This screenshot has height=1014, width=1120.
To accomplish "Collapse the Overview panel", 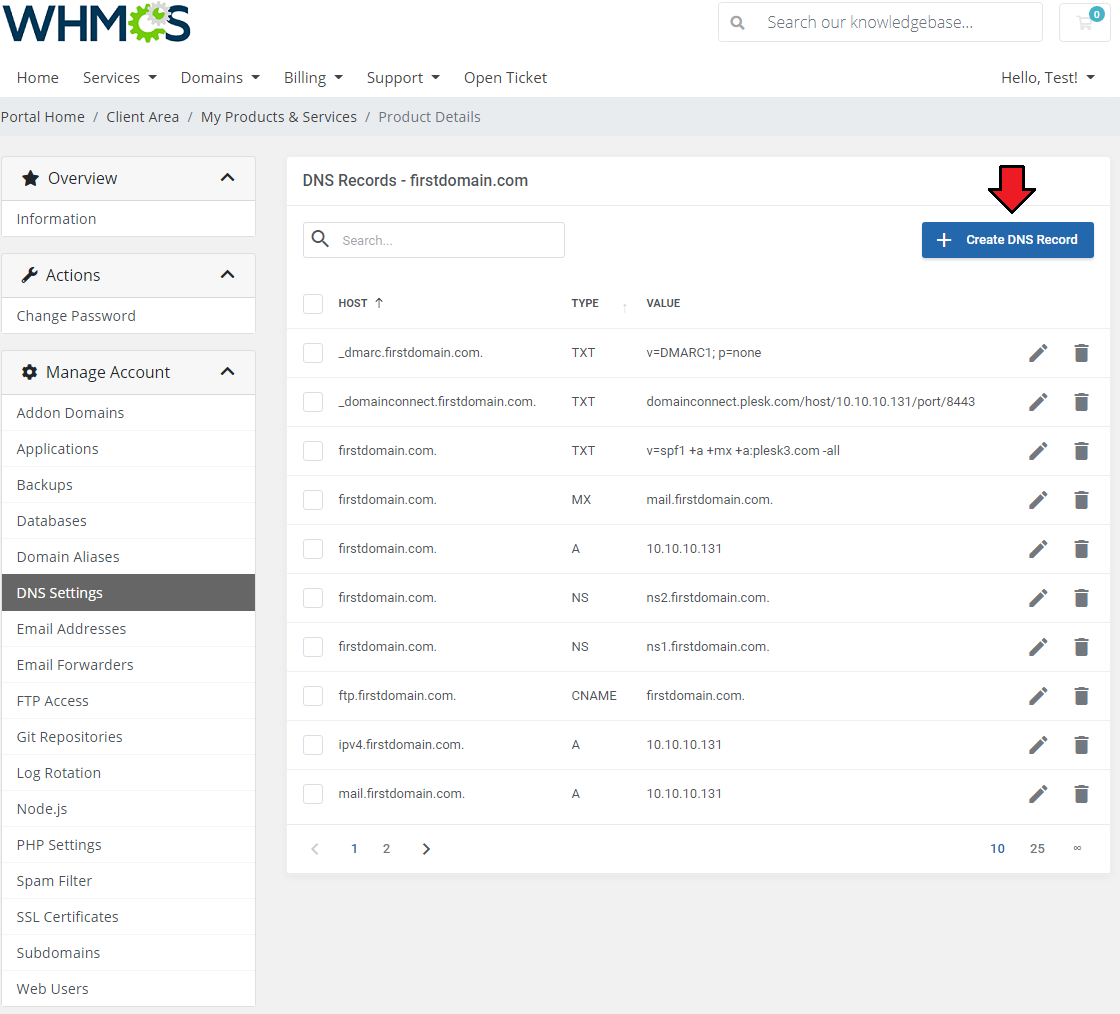I will 227,178.
